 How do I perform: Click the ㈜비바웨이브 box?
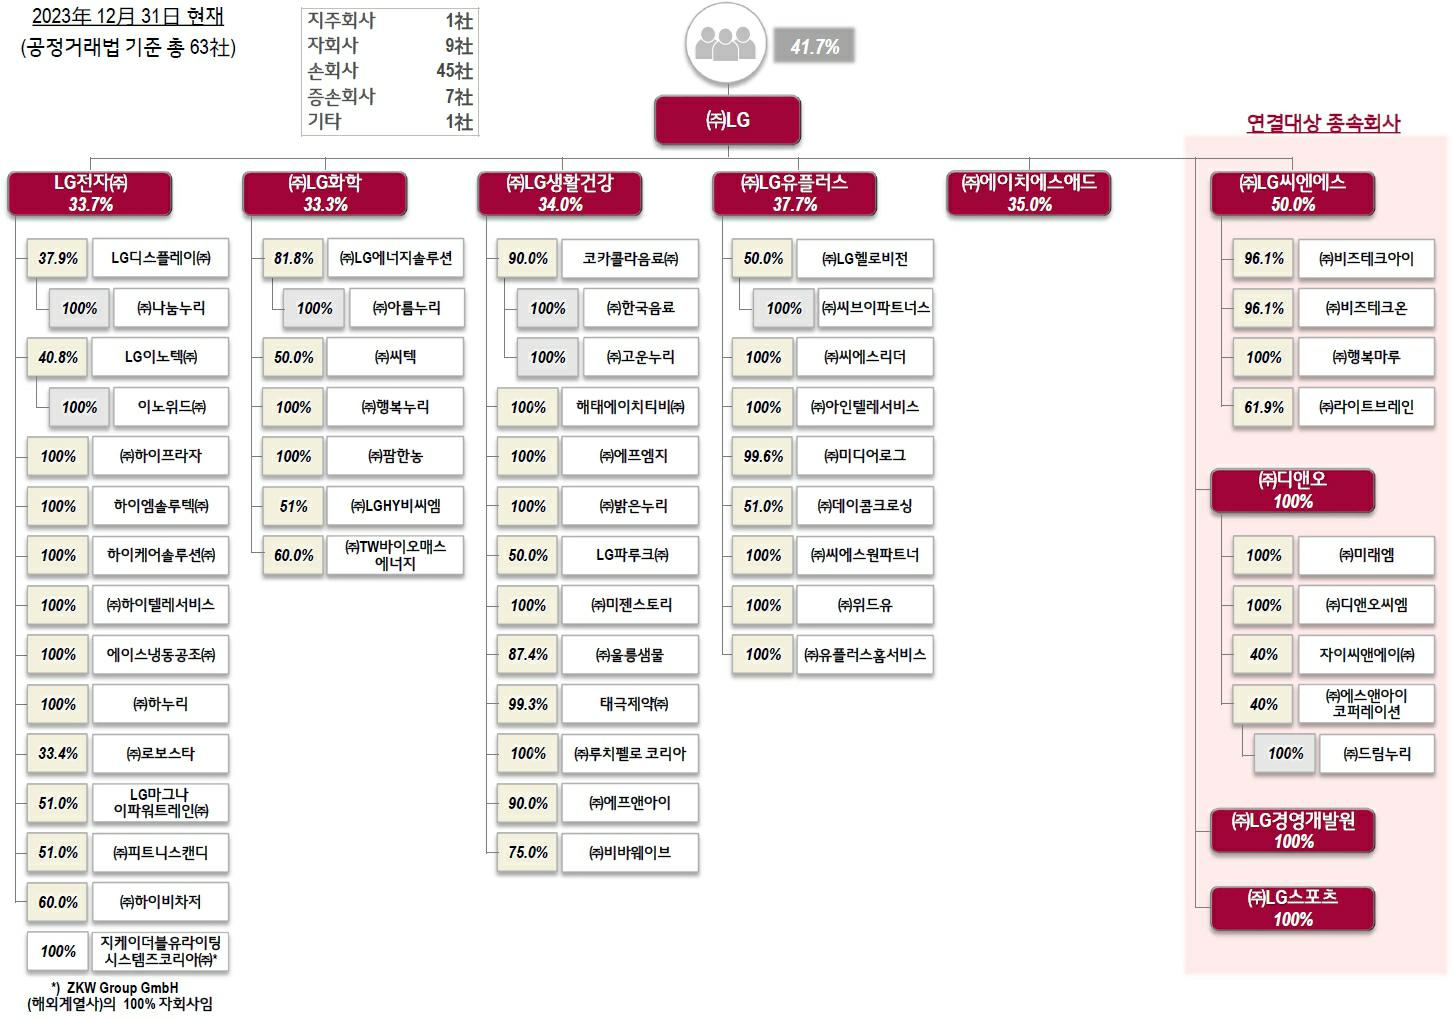click(630, 853)
